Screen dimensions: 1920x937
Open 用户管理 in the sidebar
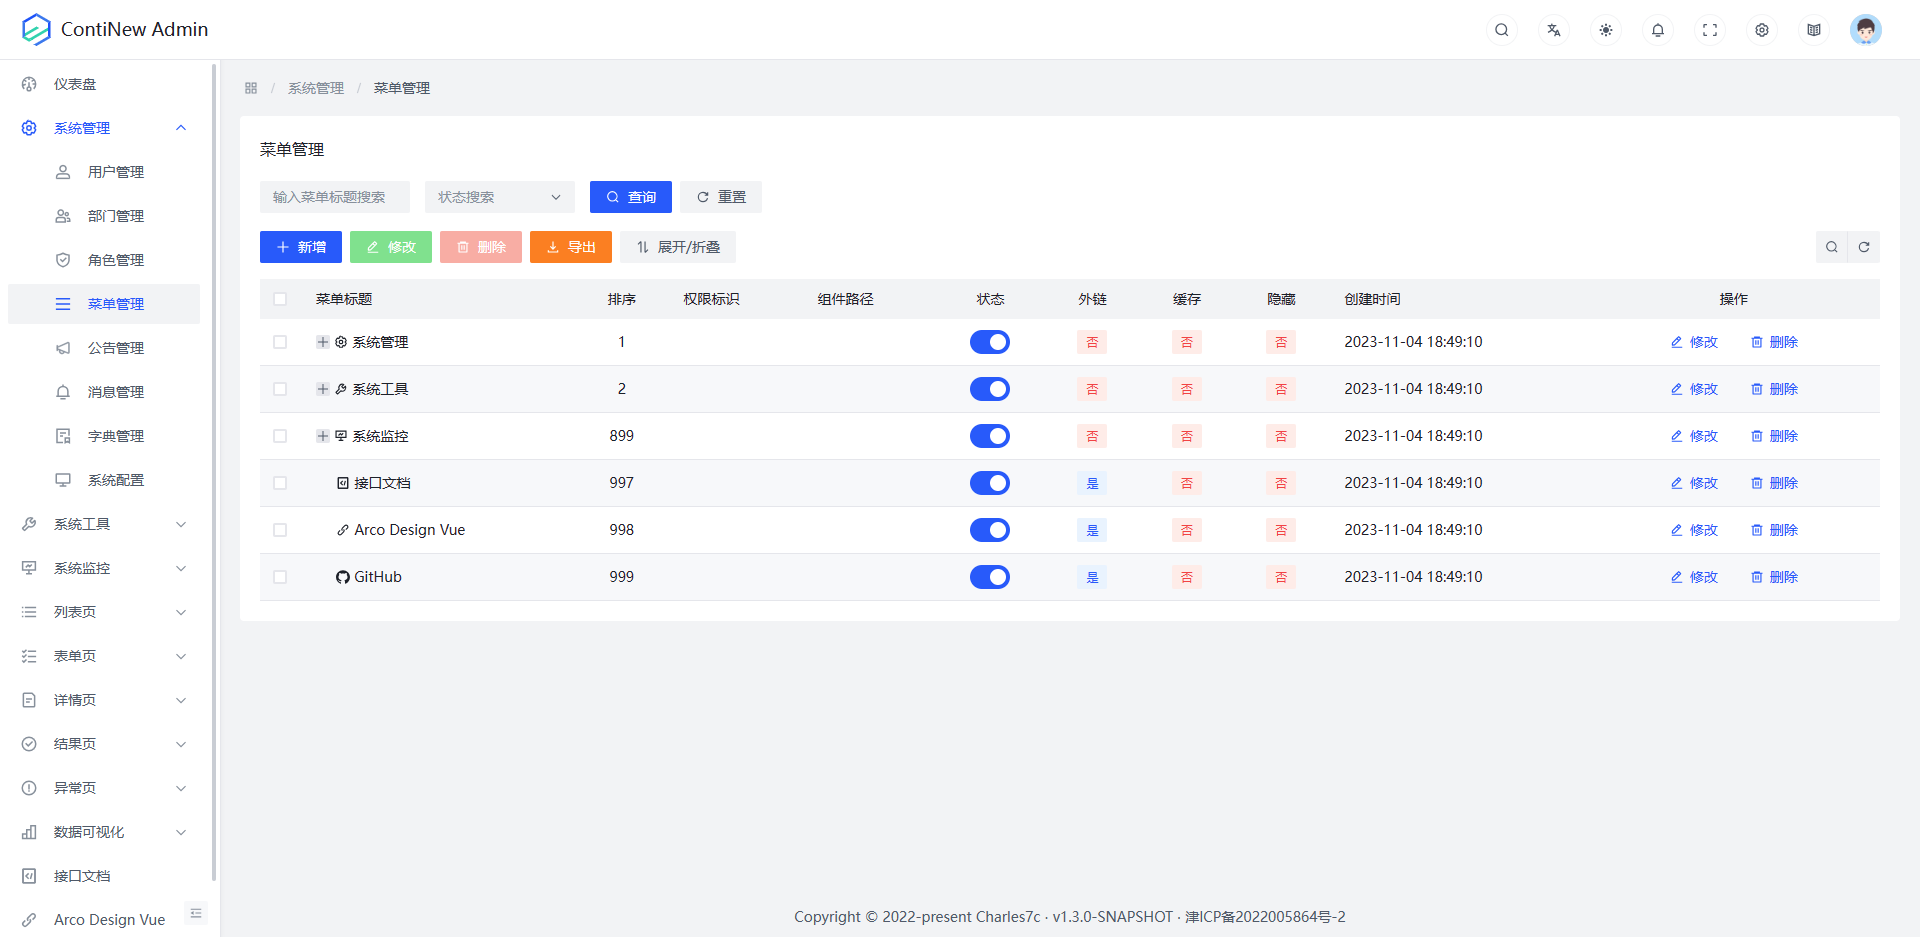[115, 172]
